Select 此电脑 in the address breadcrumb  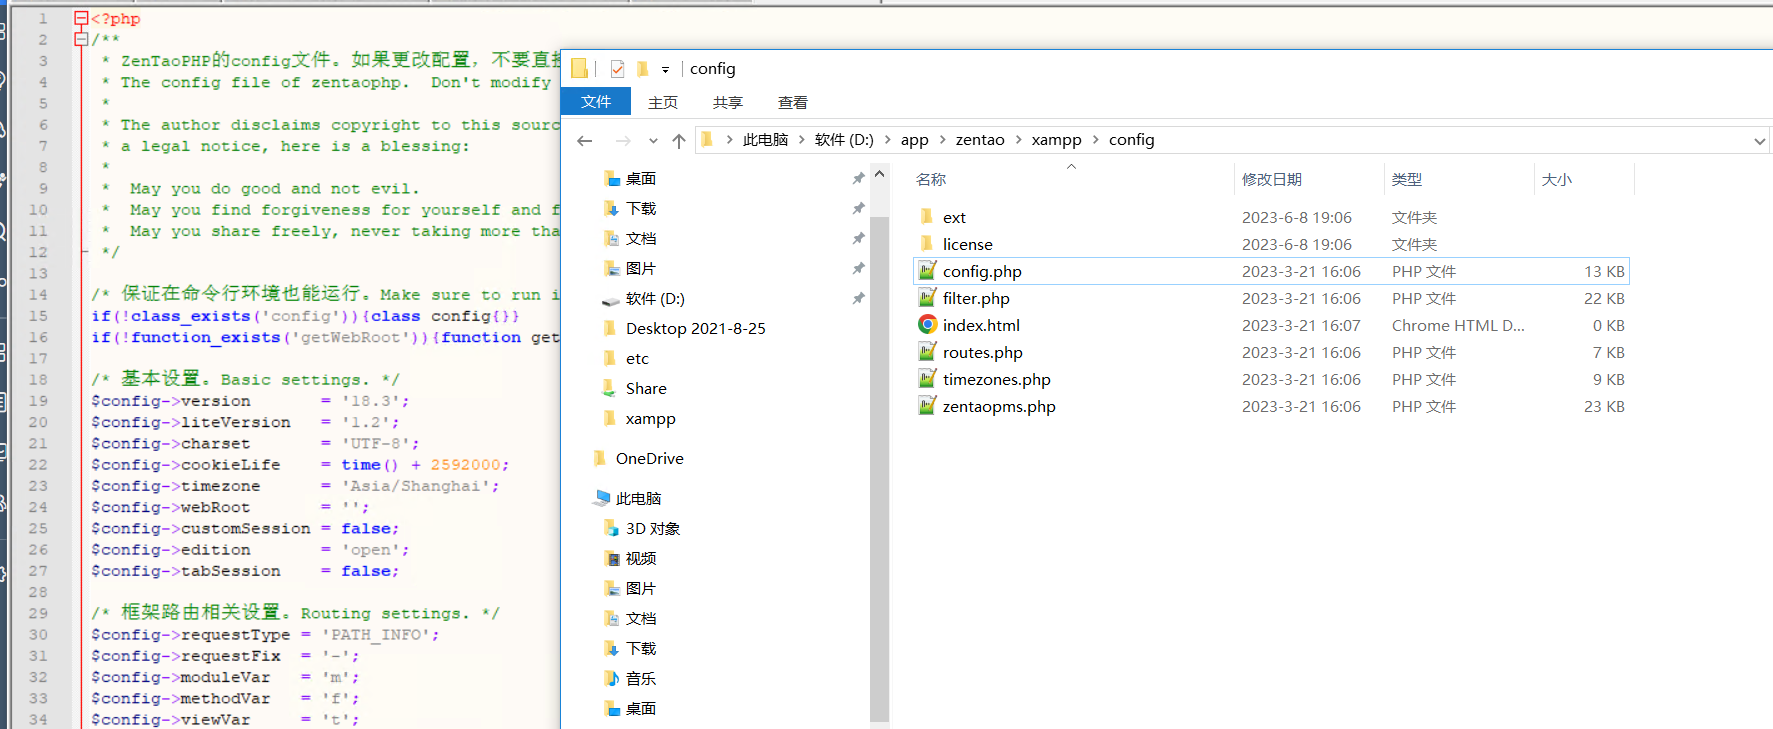(x=765, y=140)
